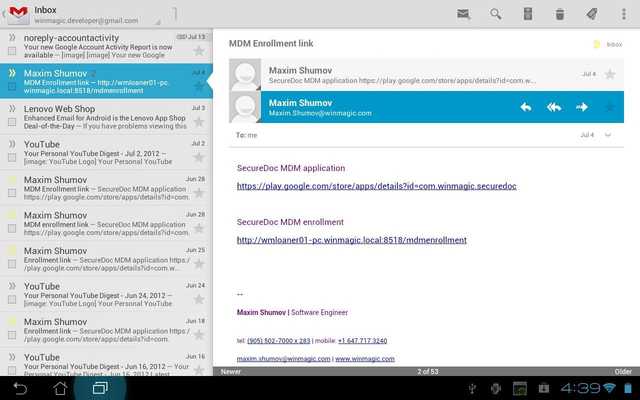Image resolution: width=640 pixels, height=400 pixels.
Task: Open the Maxim Shumov Jun 25 Enrollment link email
Action: click(106, 259)
